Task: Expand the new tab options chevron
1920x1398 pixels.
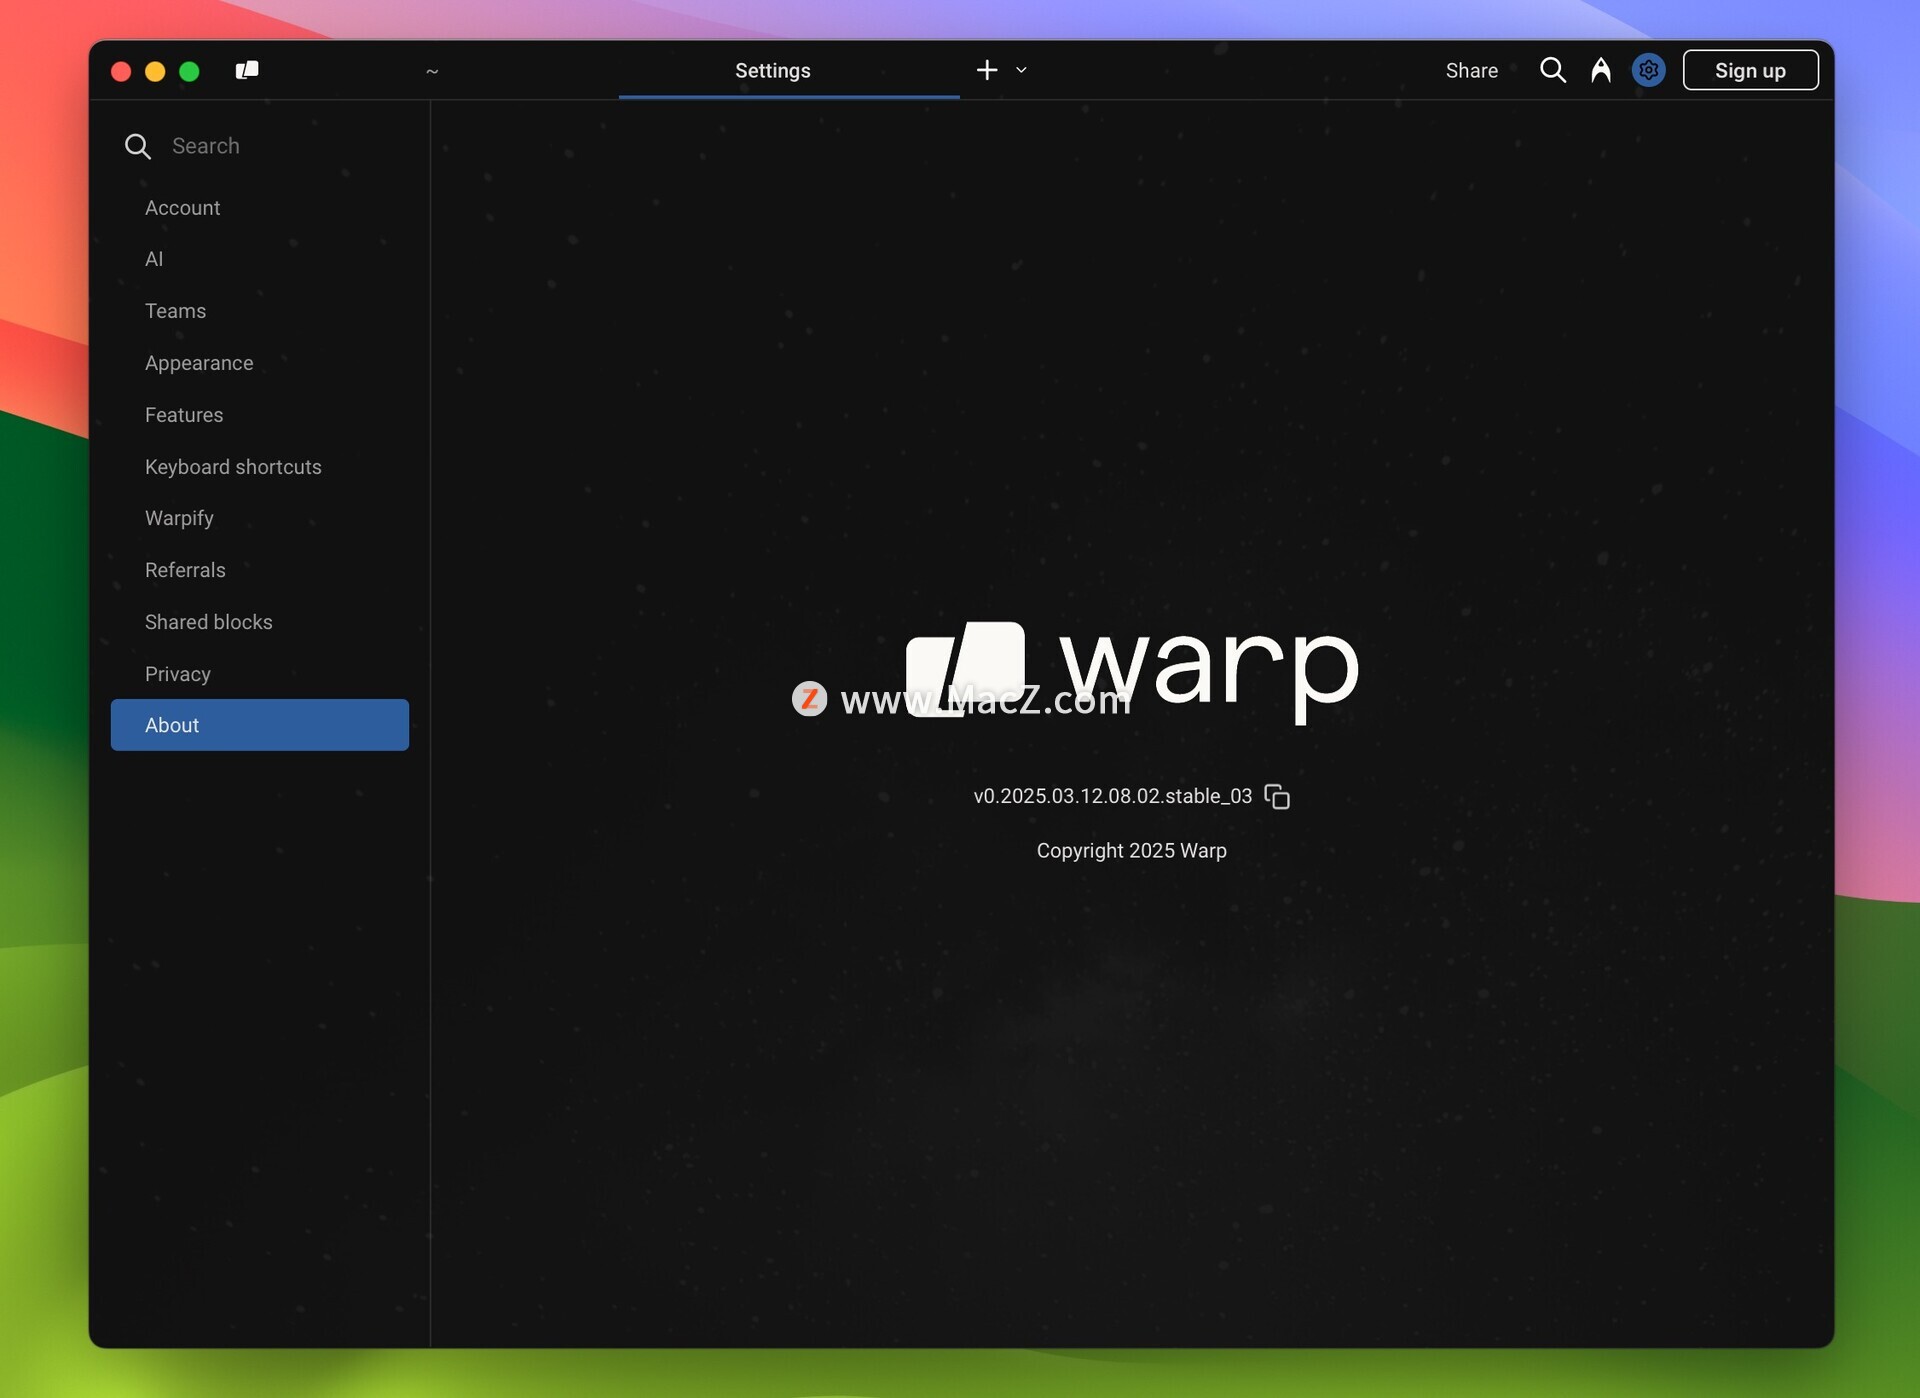Action: tap(1021, 70)
